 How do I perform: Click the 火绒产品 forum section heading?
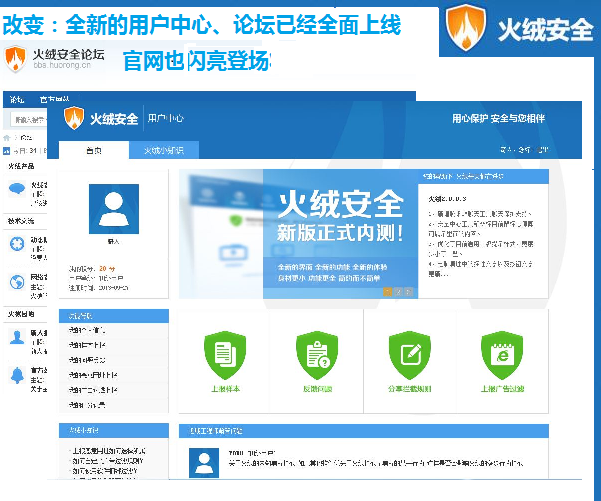(21, 166)
